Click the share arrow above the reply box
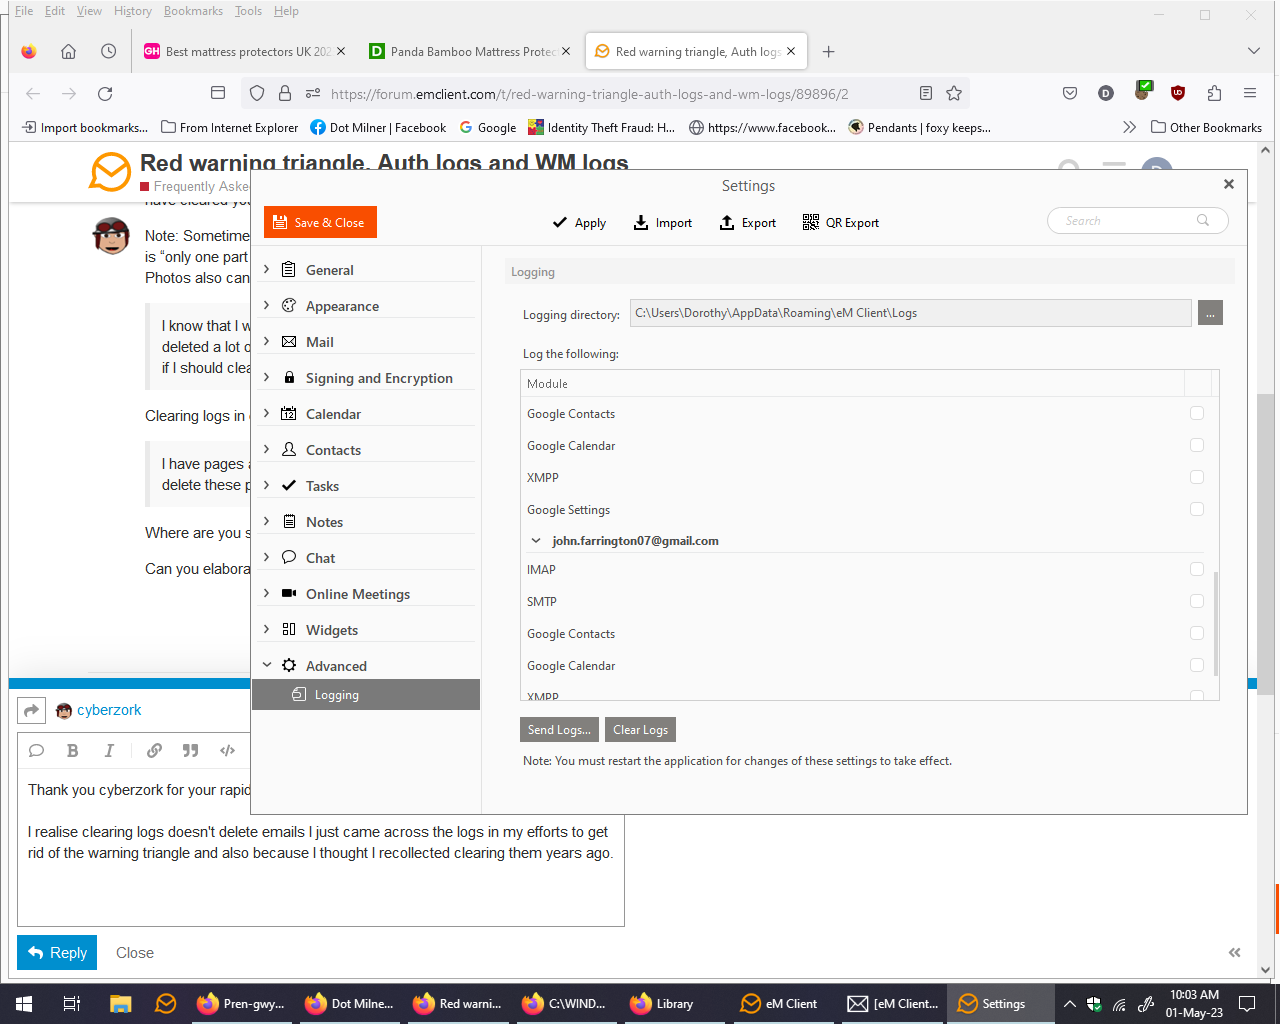This screenshot has height=1024, width=1280. [x=31, y=710]
